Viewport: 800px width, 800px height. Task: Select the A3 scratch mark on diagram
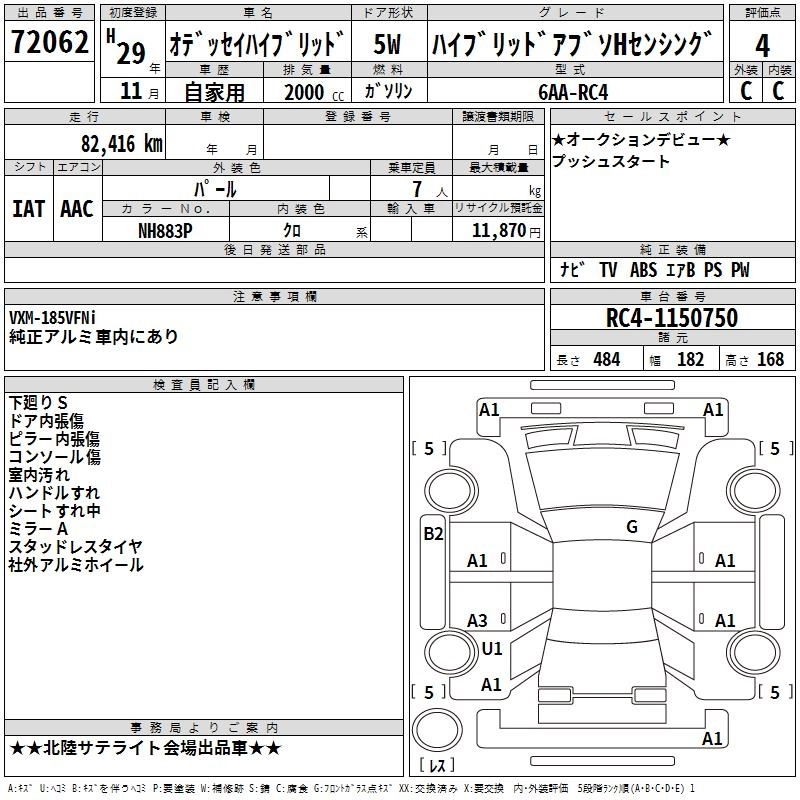pyautogui.click(x=478, y=621)
